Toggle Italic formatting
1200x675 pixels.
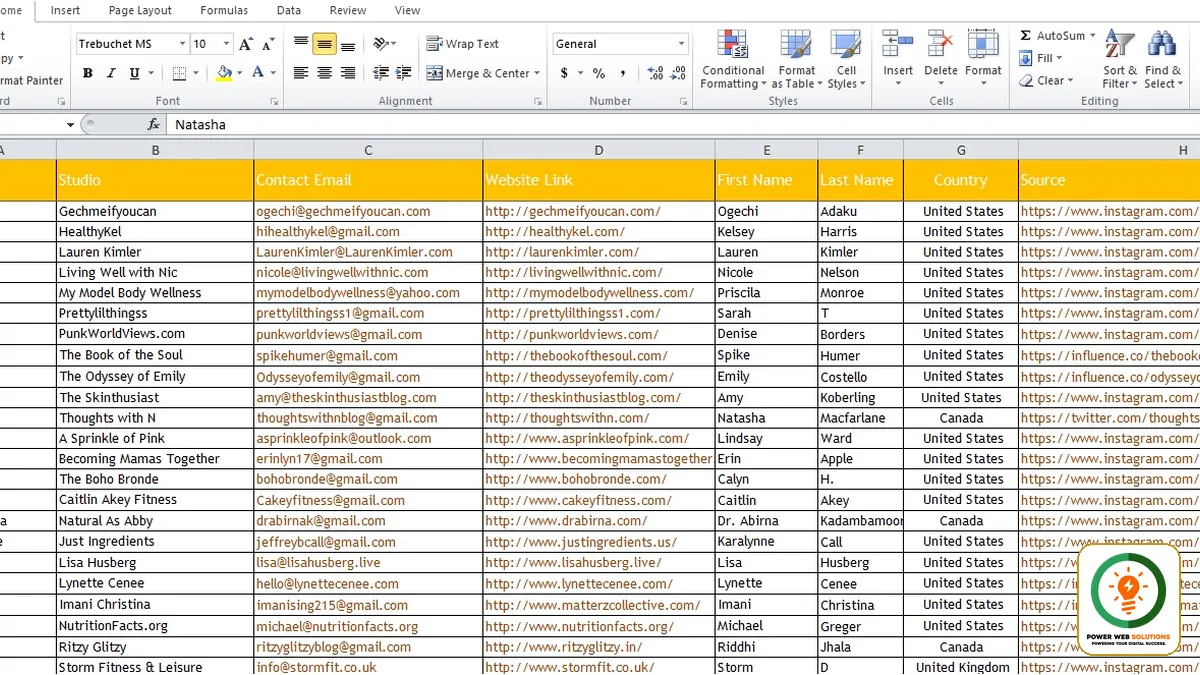tap(110, 73)
